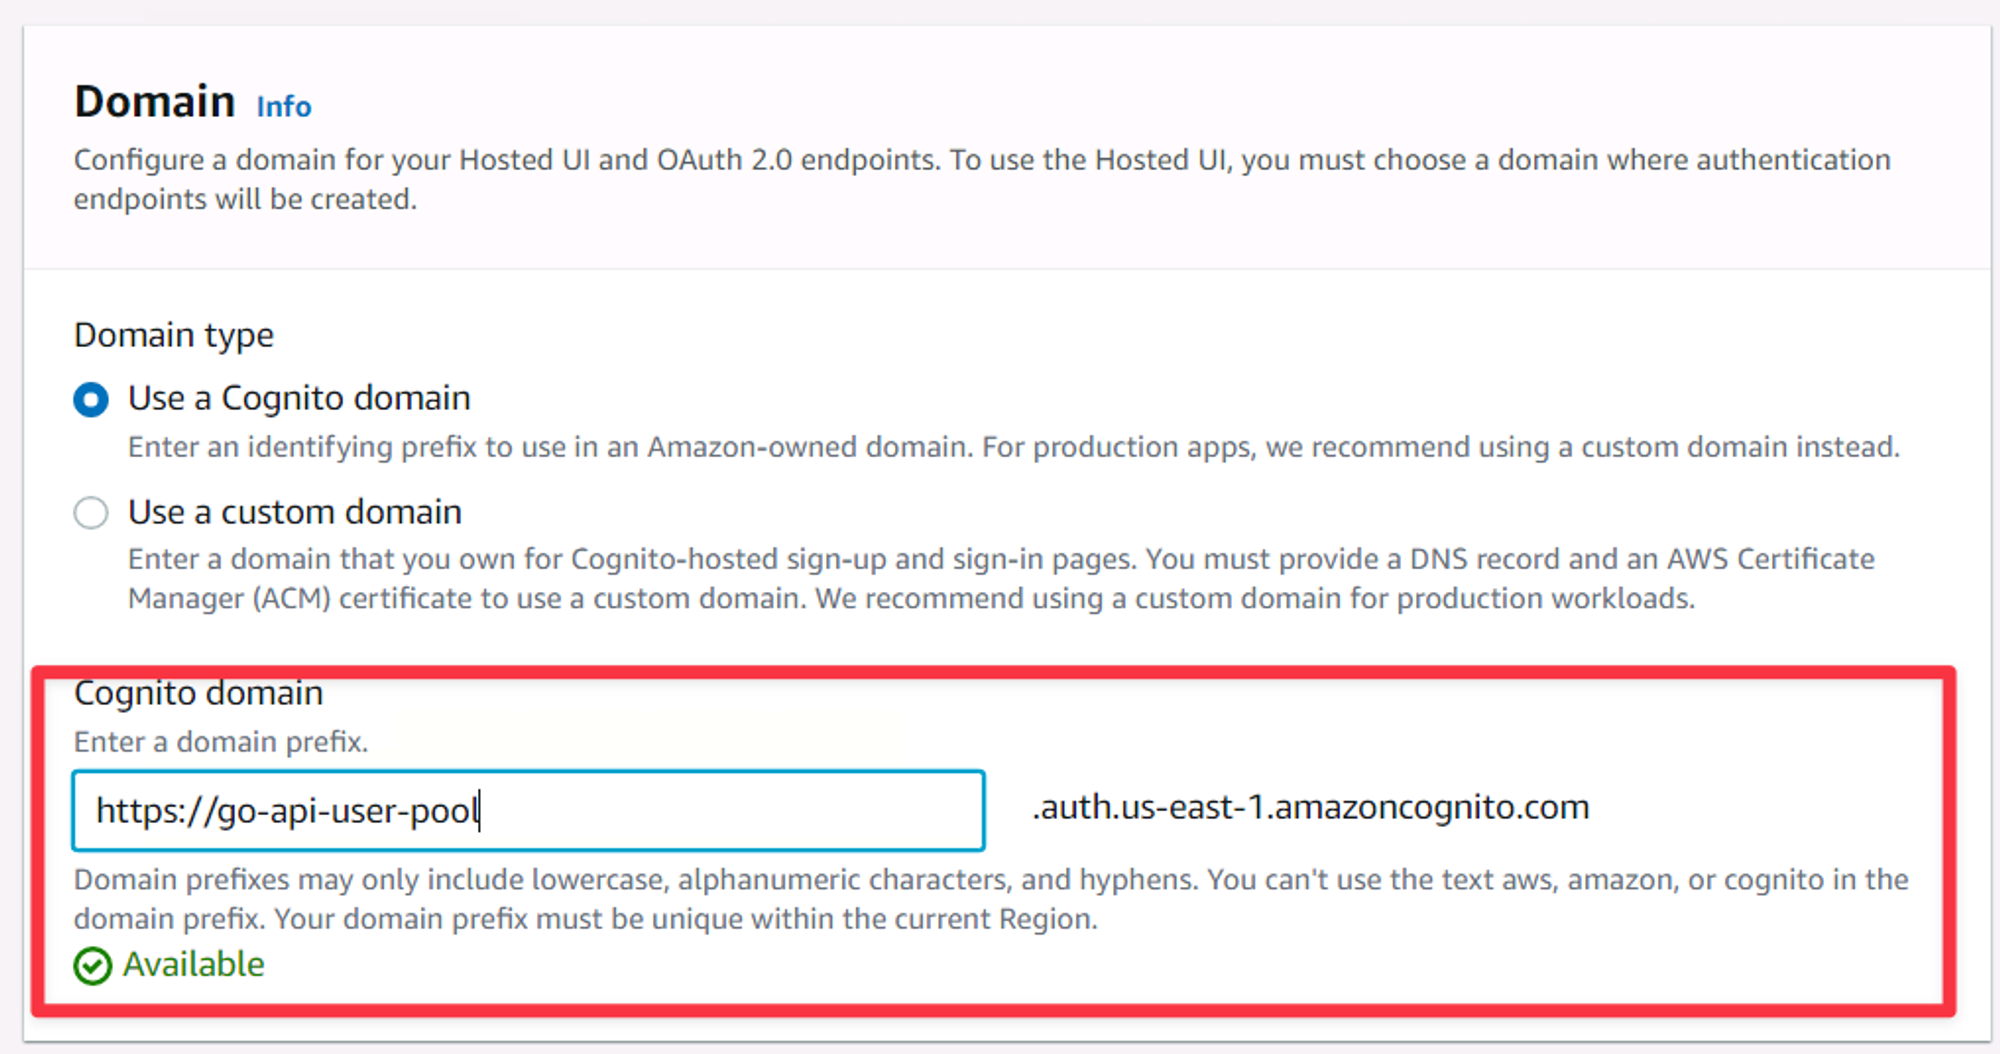Screen dimensions: 2000x1054
Task: Click the green Available checkmark icon
Action: [x=92, y=966]
